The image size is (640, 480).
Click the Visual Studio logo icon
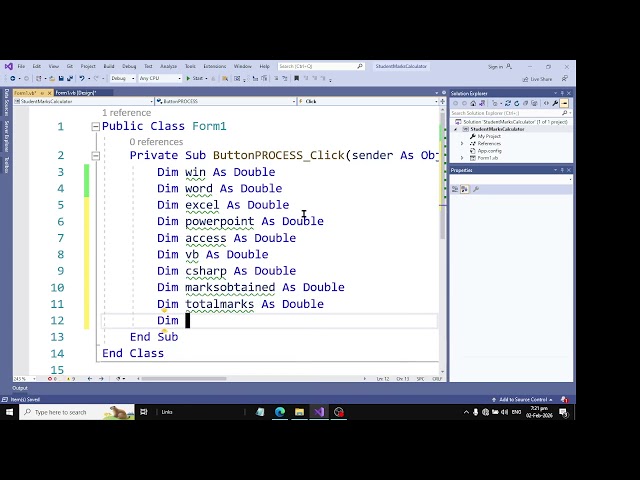(9, 66)
